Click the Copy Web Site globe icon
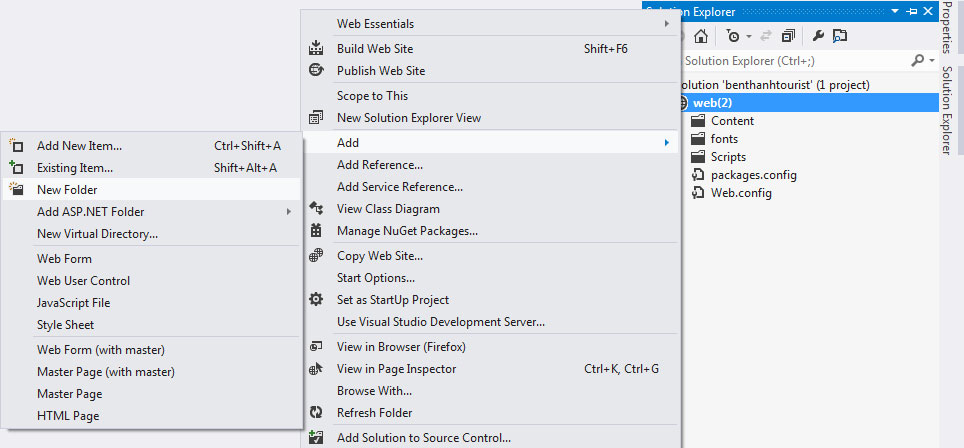The height and width of the screenshot is (448, 964). 316,255
